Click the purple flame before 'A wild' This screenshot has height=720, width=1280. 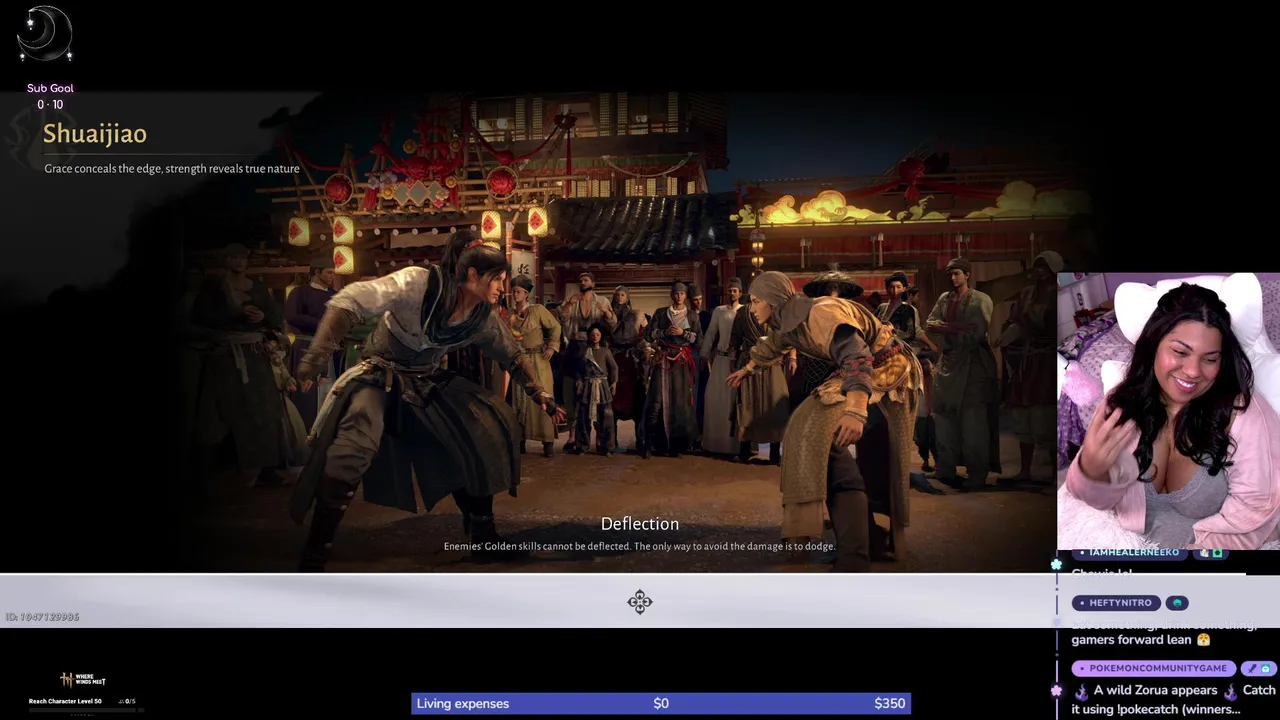pos(1081,691)
